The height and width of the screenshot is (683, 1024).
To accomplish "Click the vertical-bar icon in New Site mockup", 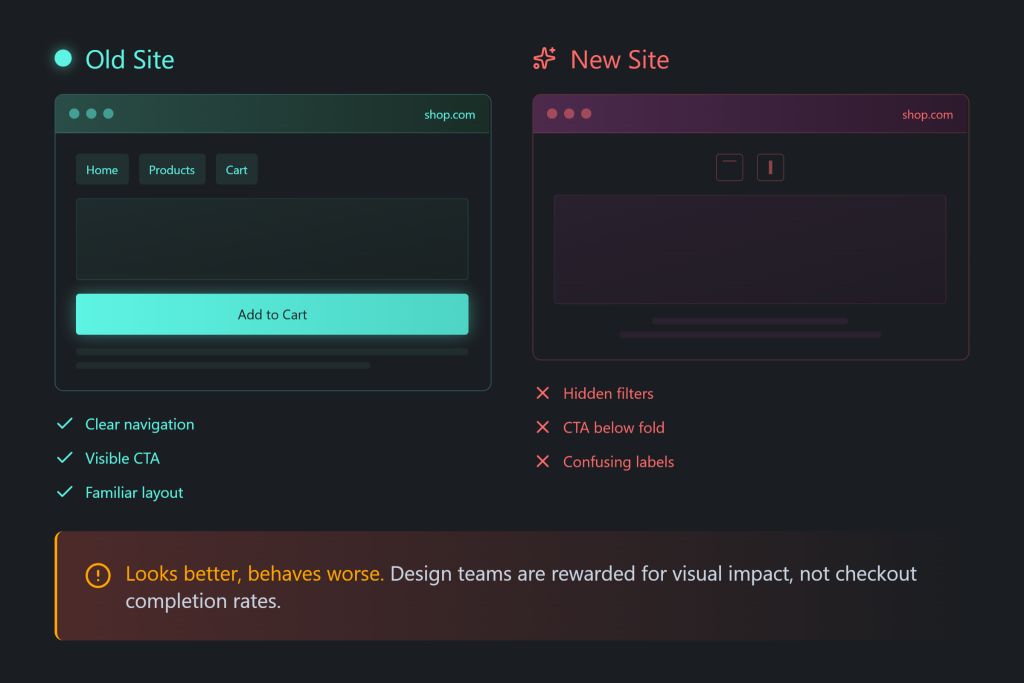I will pos(771,167).
